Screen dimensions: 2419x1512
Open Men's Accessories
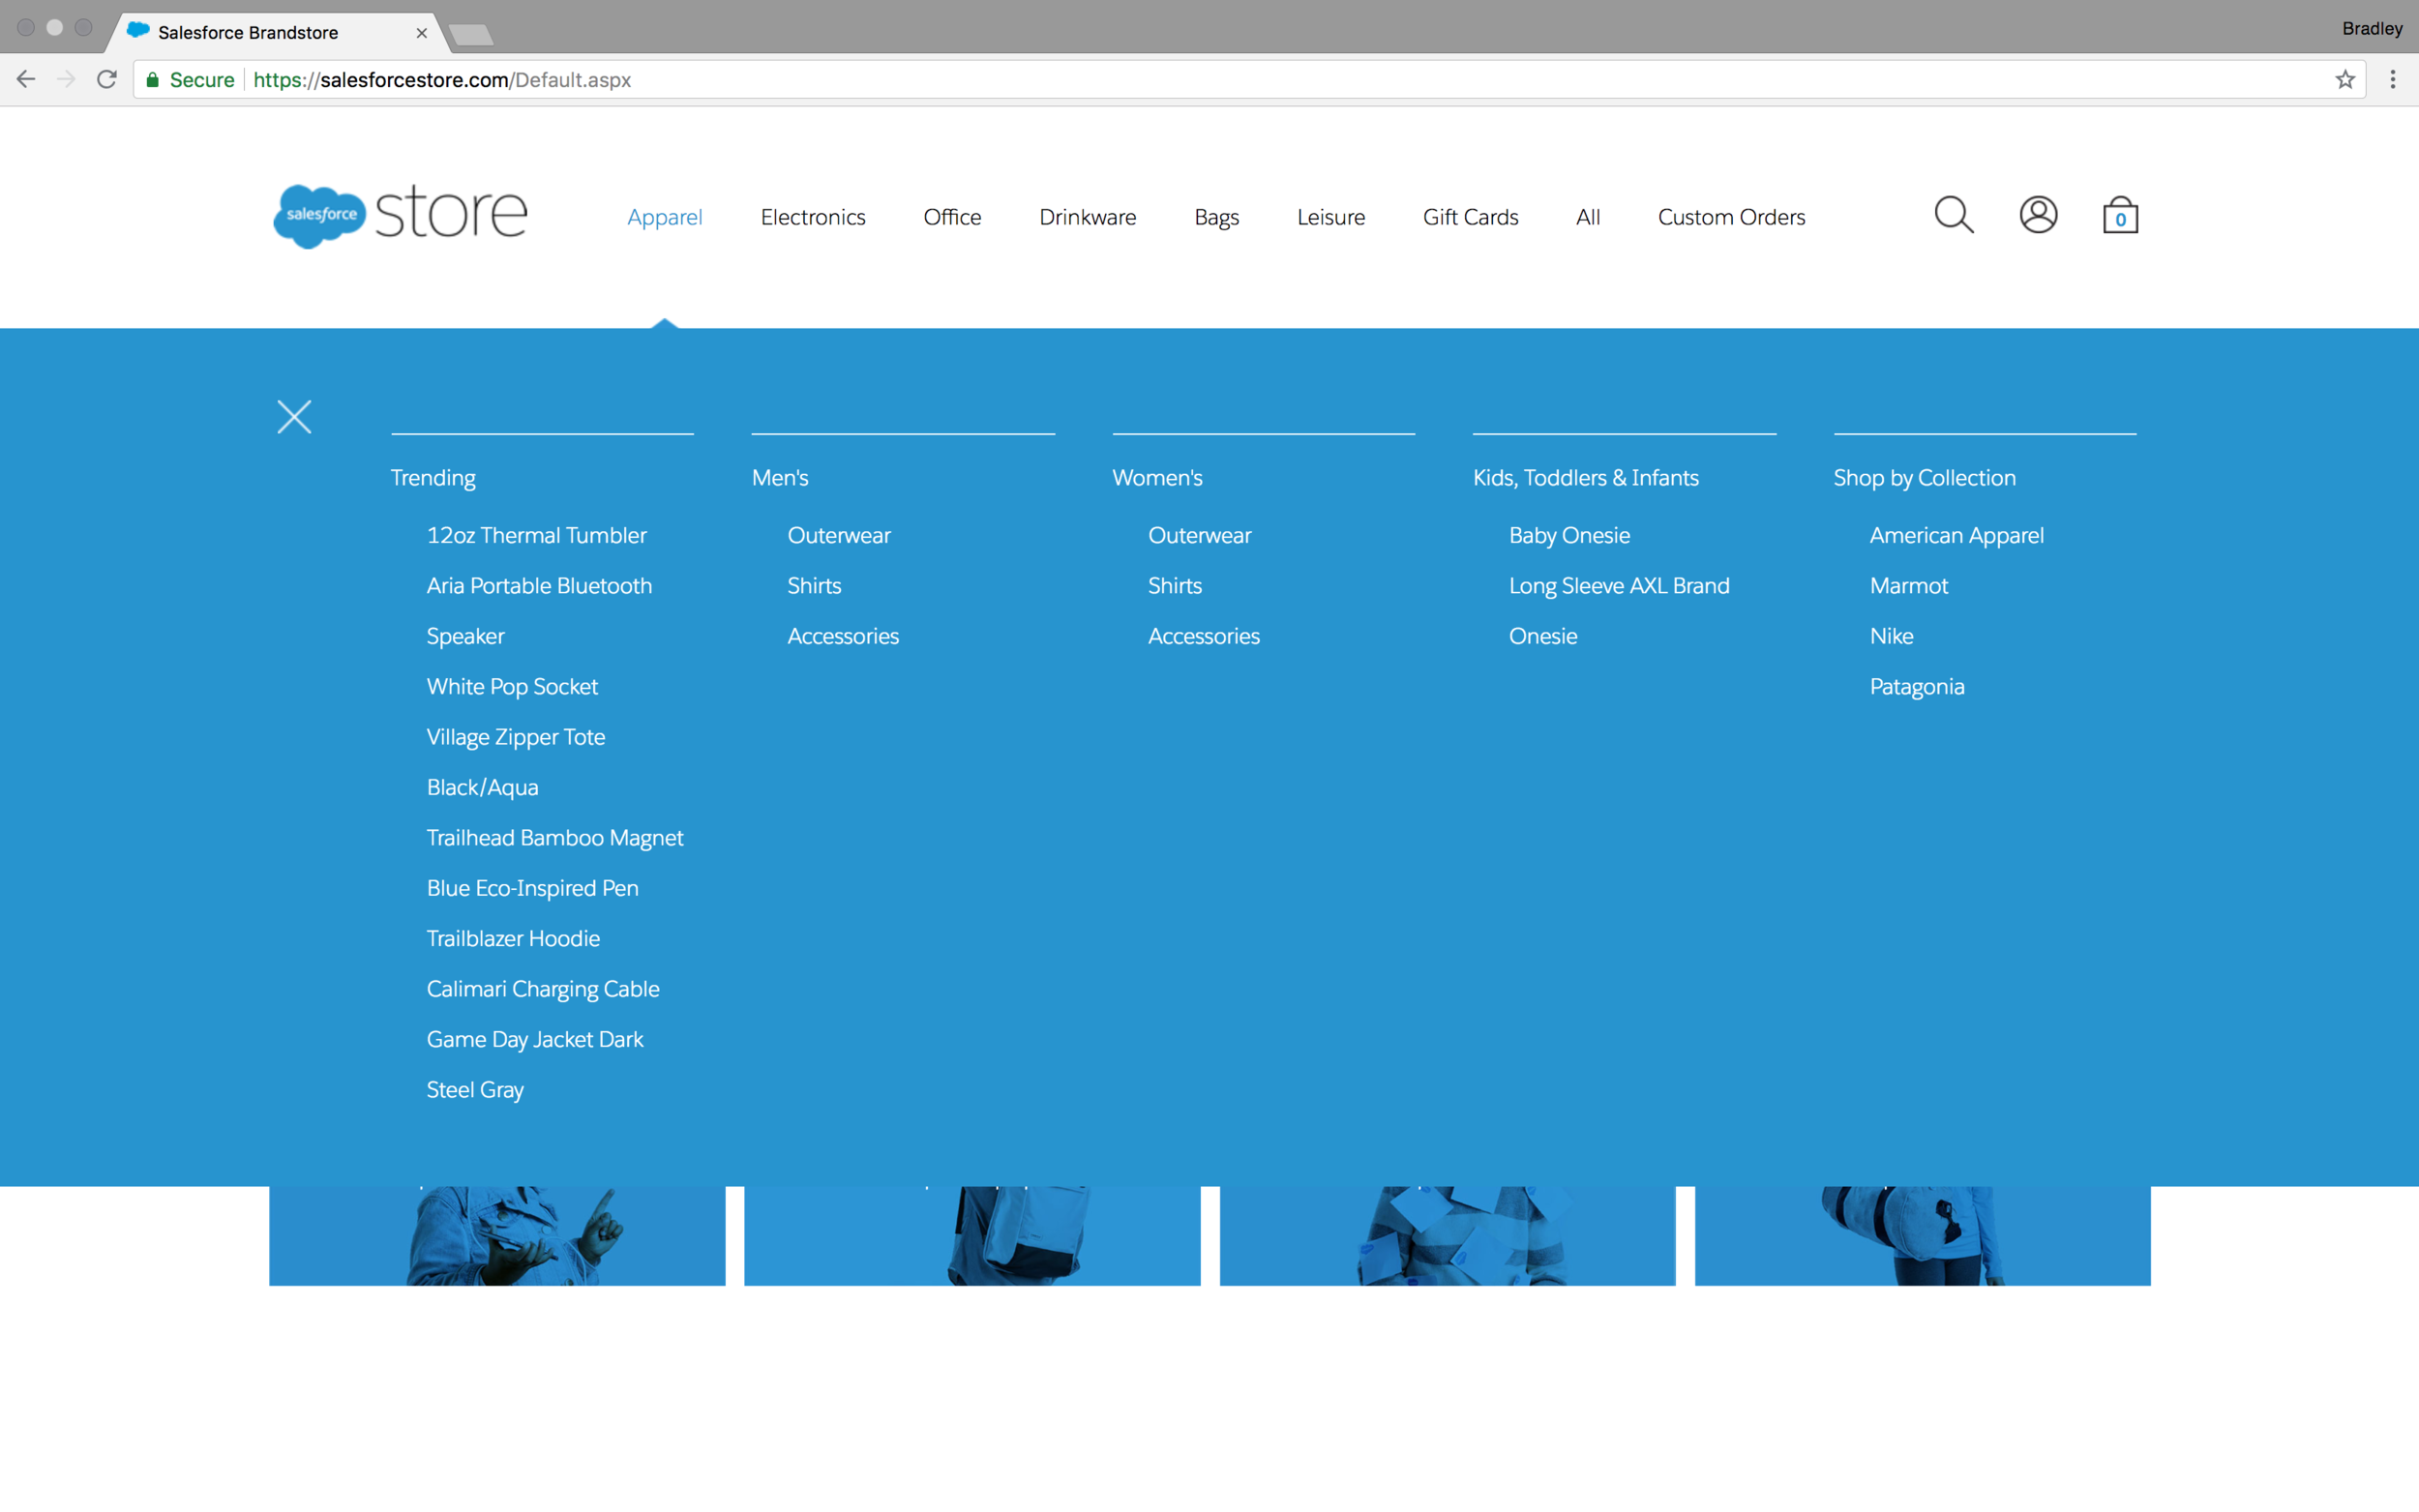coord(843,636)
